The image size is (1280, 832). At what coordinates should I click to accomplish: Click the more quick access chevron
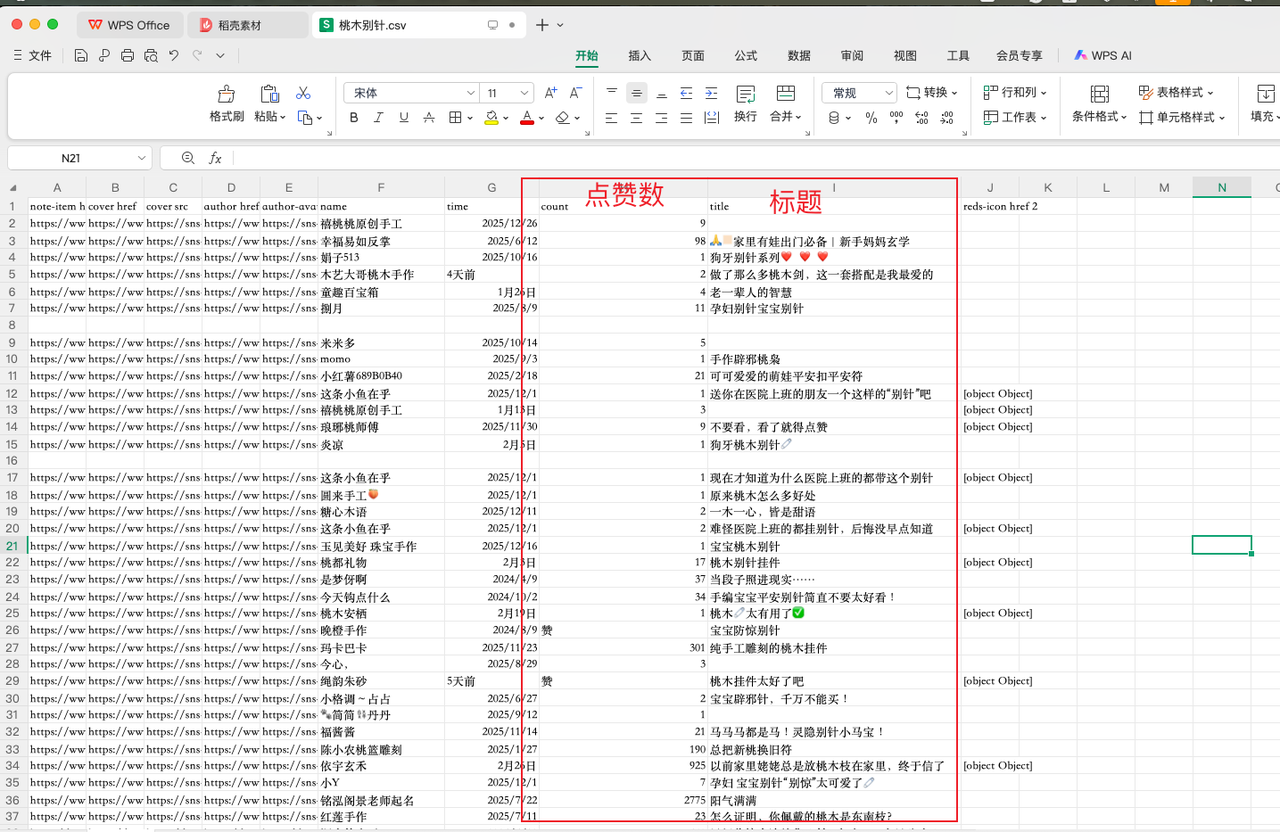(221, 55)
